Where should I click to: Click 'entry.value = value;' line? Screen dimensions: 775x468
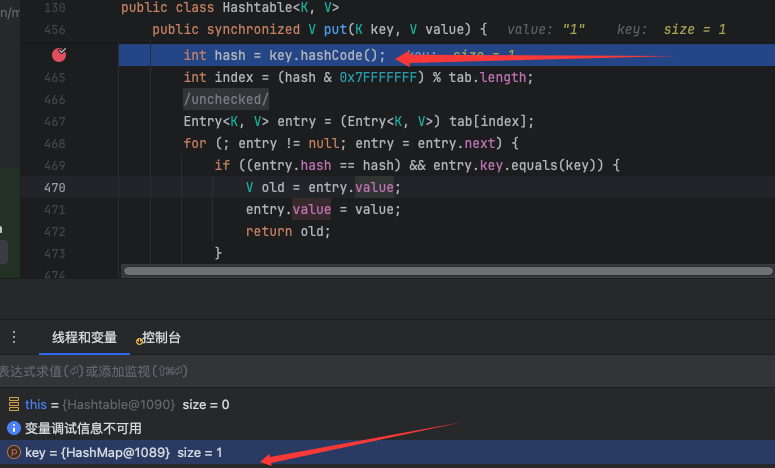pyautogui.click(x=323, y=210)
